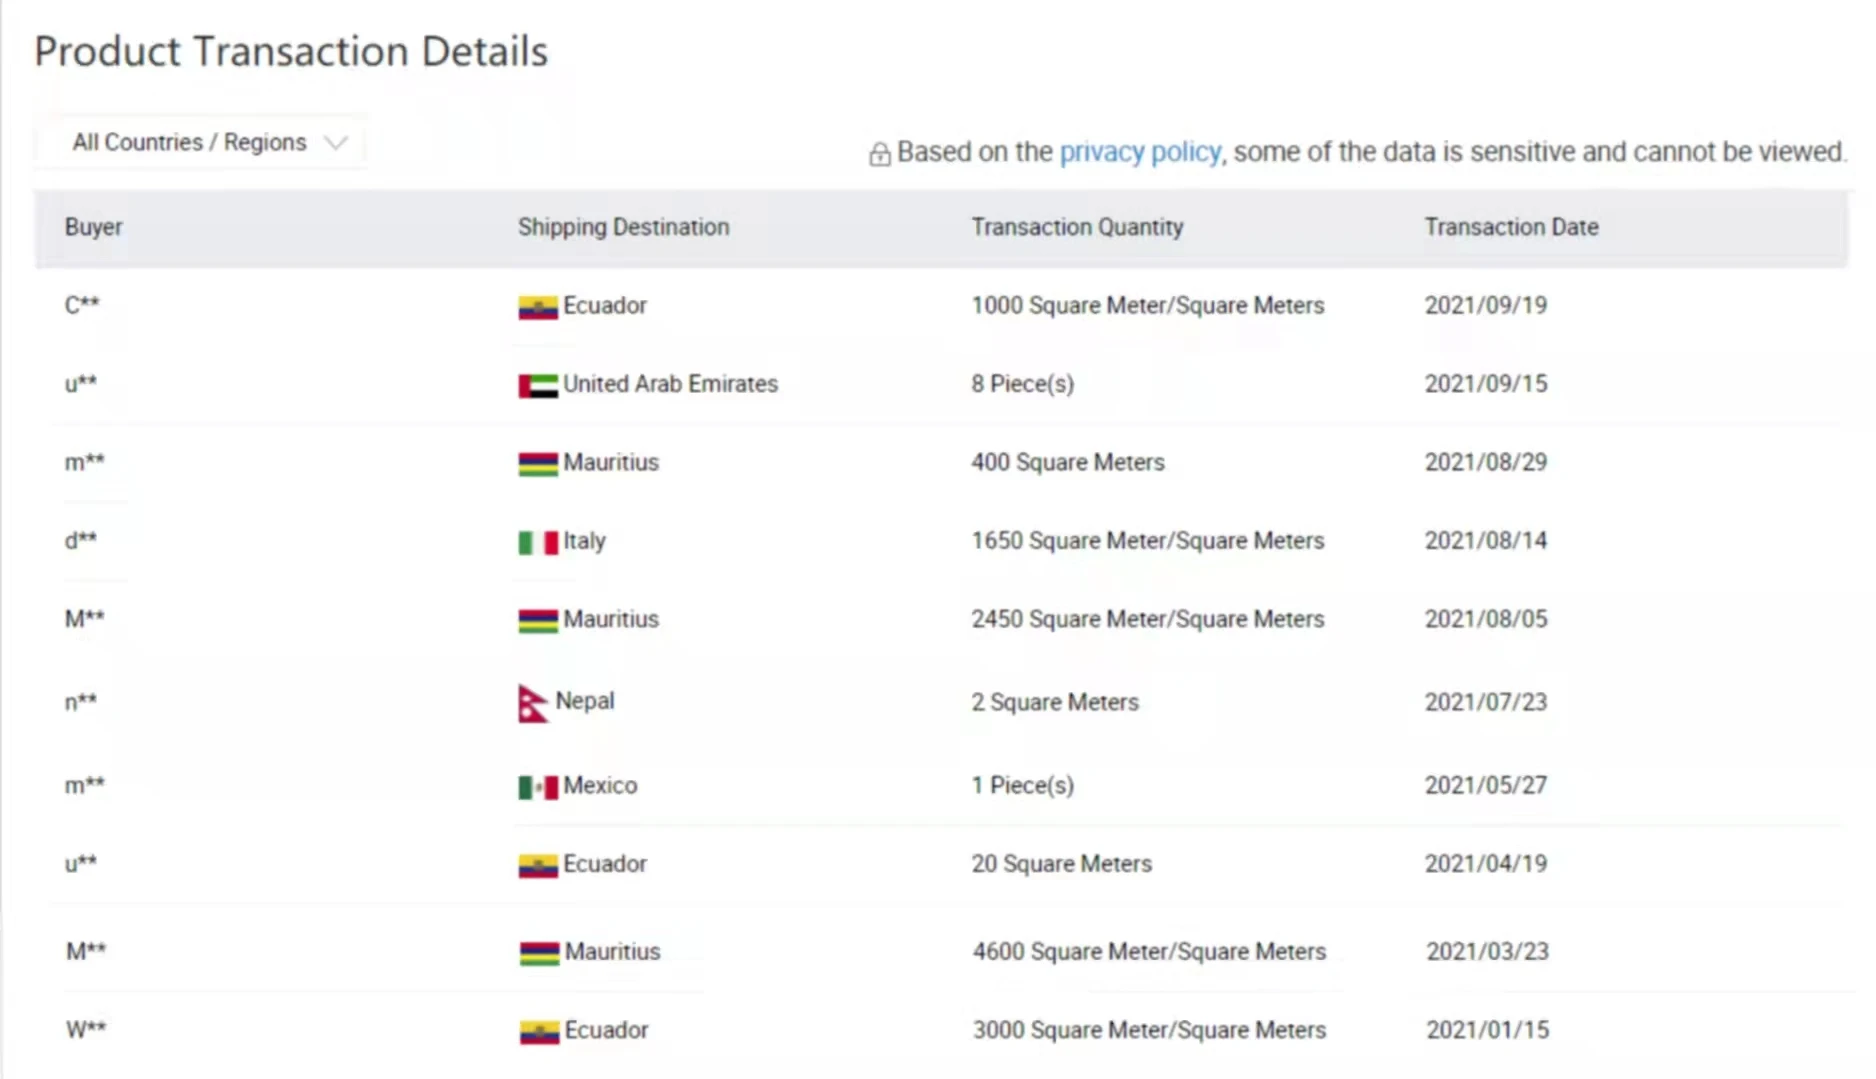Click the Mexico flag icon

click(x=538, y=787)
